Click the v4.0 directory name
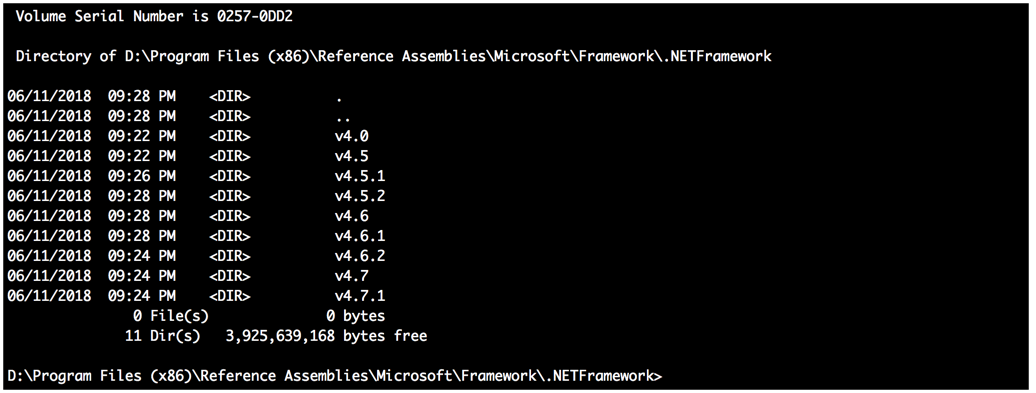 [x=352, y=137]
